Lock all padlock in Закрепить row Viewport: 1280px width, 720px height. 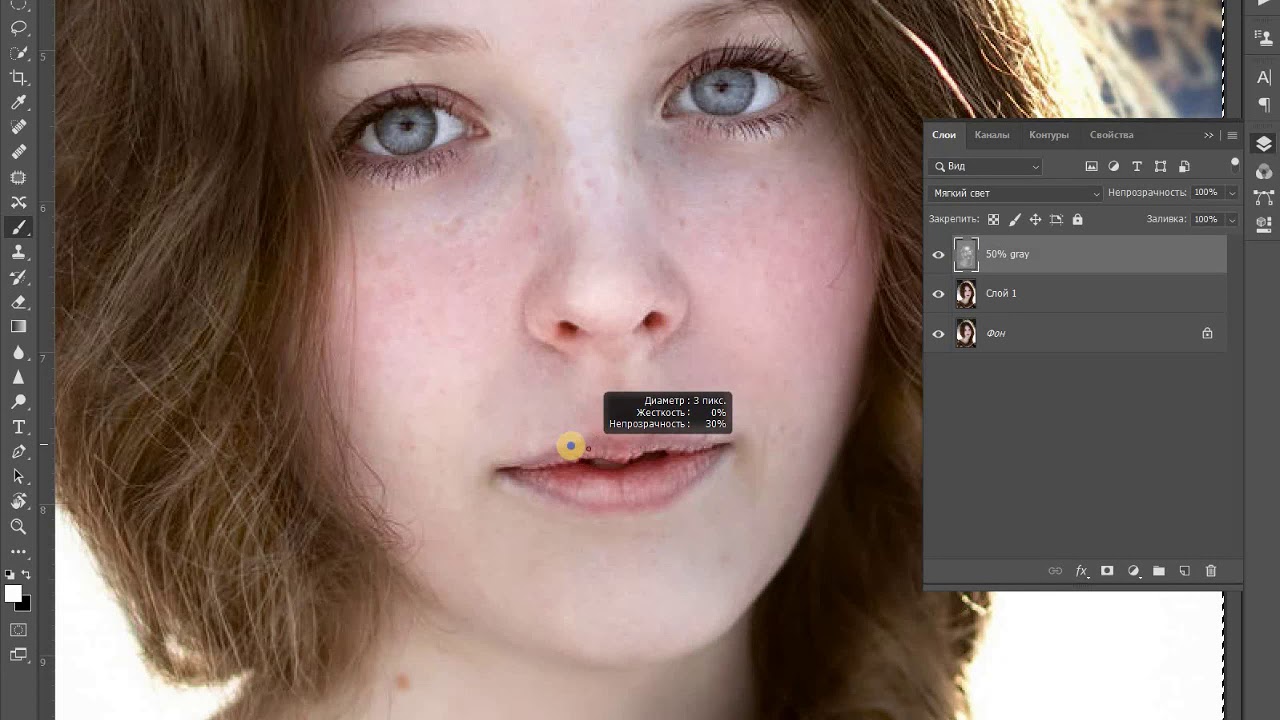tap(1077, 219)
